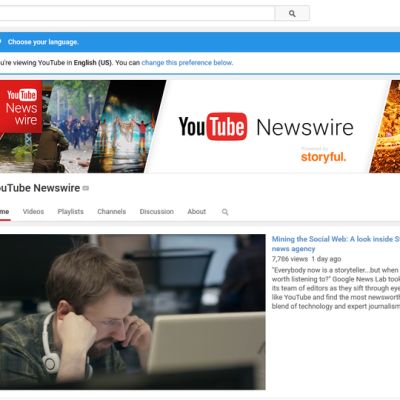The image size is (400, 400).
Task: Click the 'English (US)' text
Action: (x=93, y=63)
